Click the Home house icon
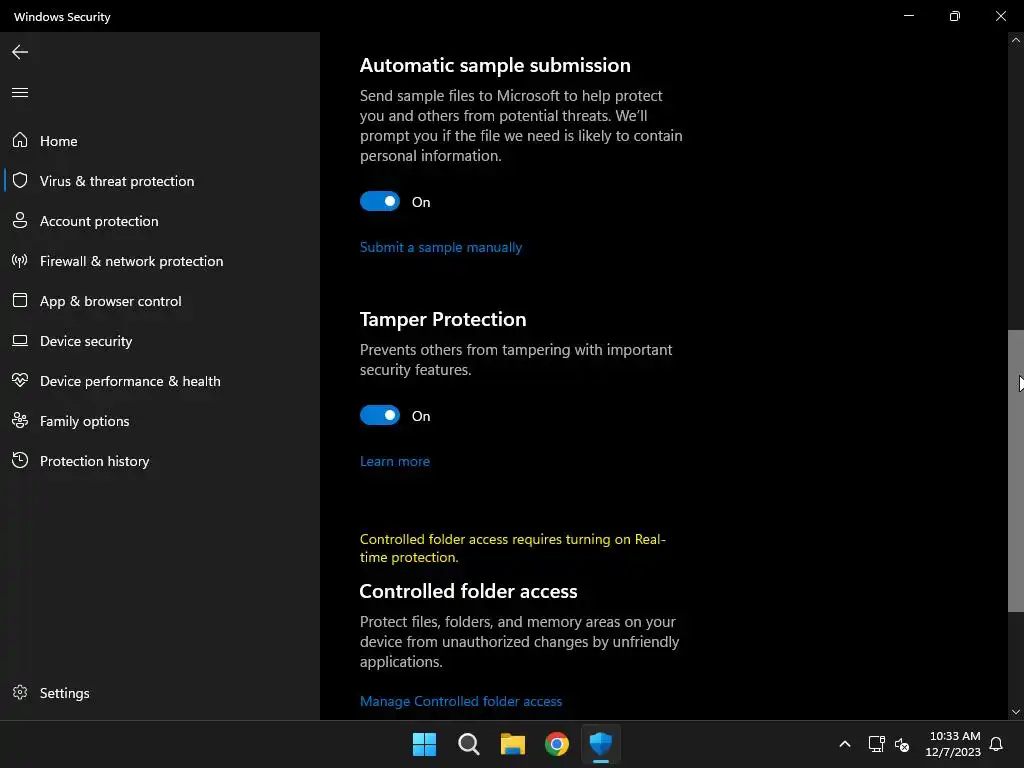 (x=20, y=140)
